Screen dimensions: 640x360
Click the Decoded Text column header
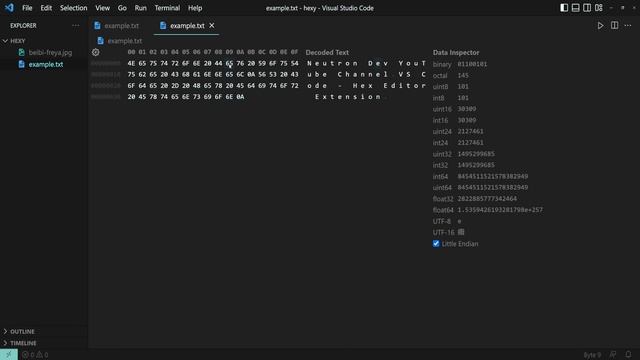click(327, 52)
